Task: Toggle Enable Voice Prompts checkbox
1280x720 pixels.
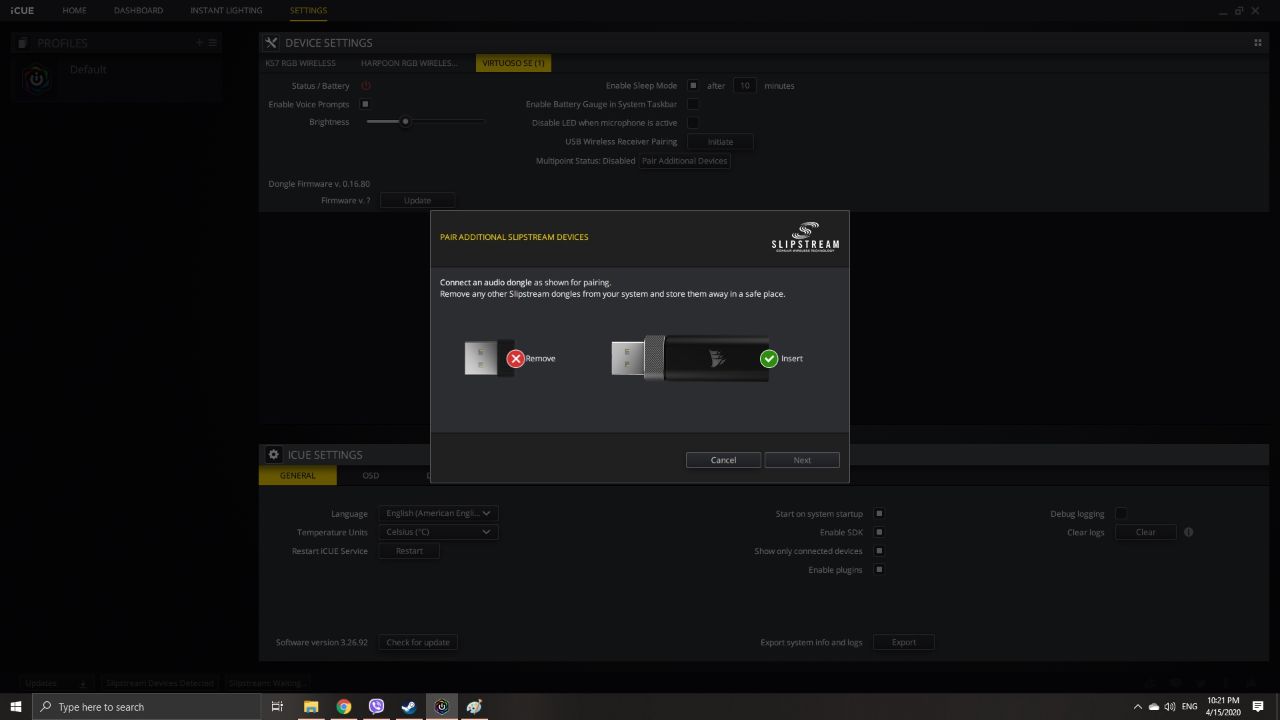Action: [x=365, y=104]
